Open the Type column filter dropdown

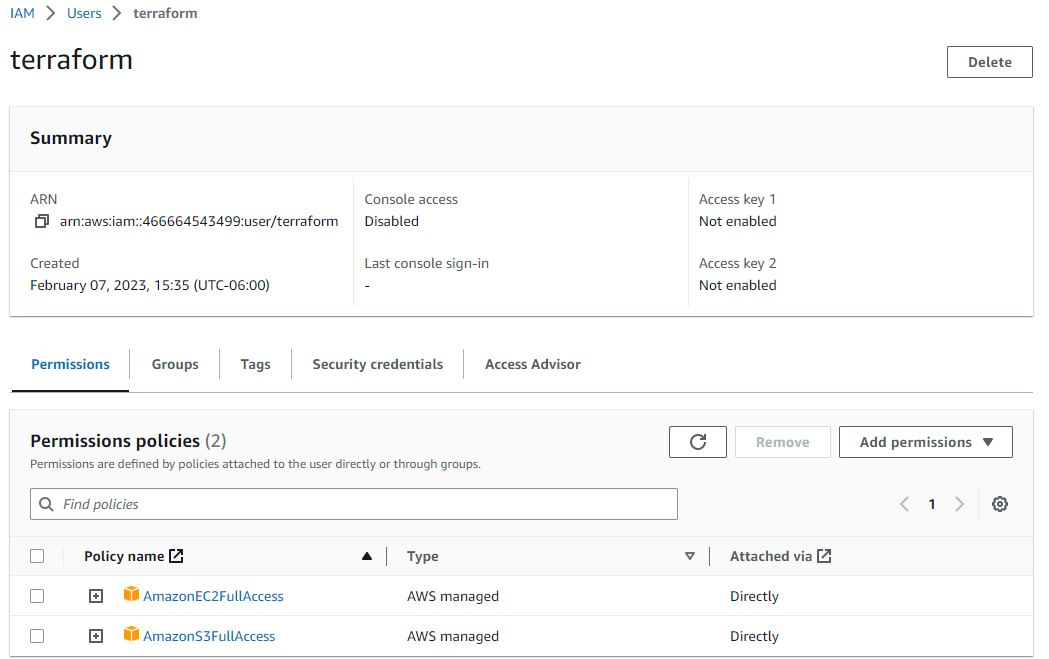click(690, 555)
